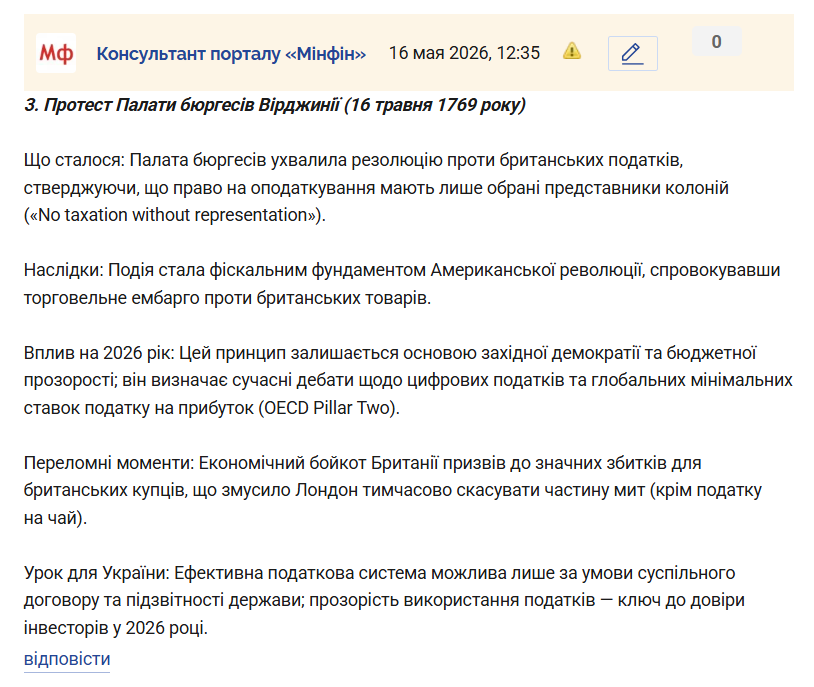The height and width of the screenshot is (687, 814).
Task: Click the paragraph starting with Переломні моменти
Action: (392, 490)
